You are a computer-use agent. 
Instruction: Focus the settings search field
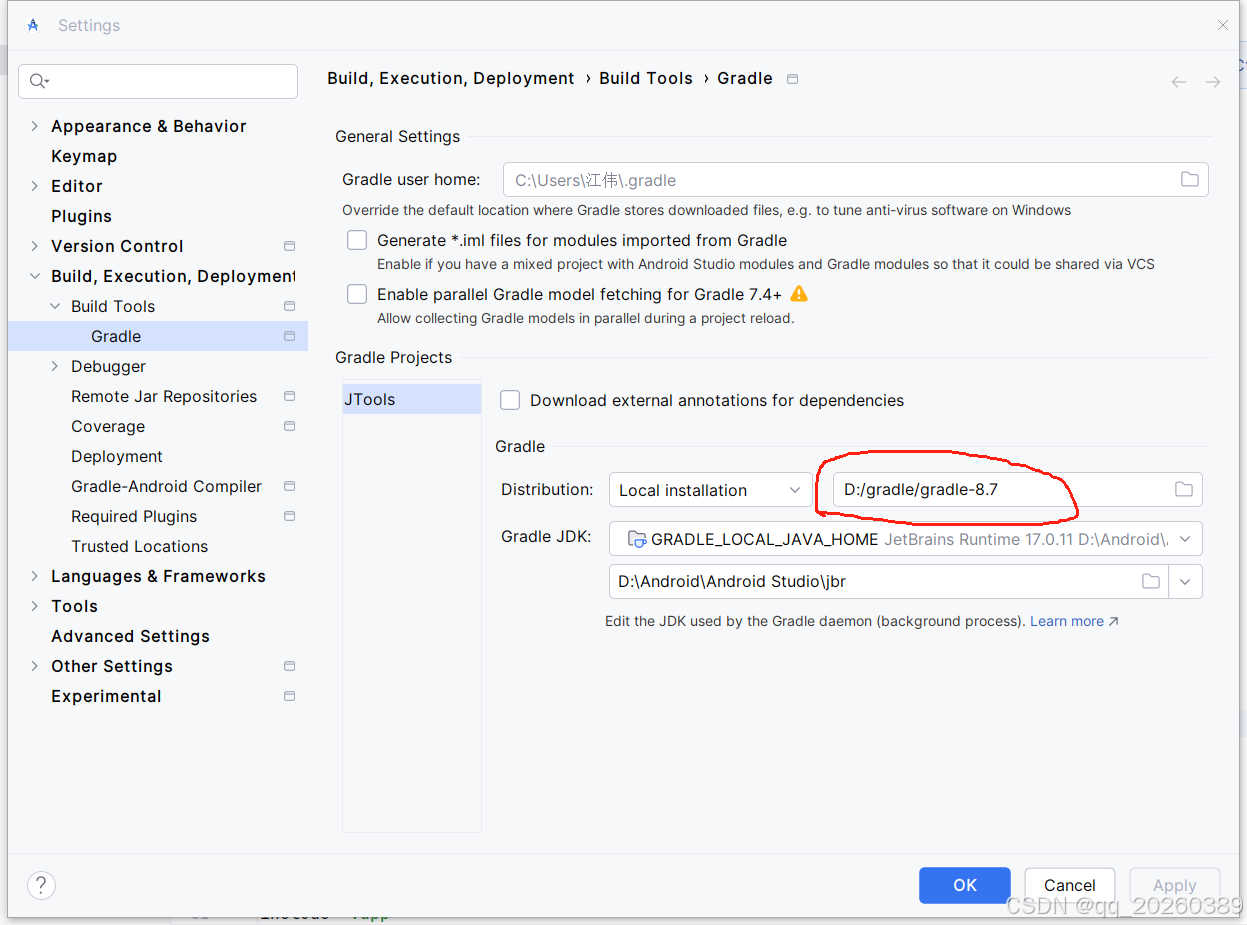[158, 81]
